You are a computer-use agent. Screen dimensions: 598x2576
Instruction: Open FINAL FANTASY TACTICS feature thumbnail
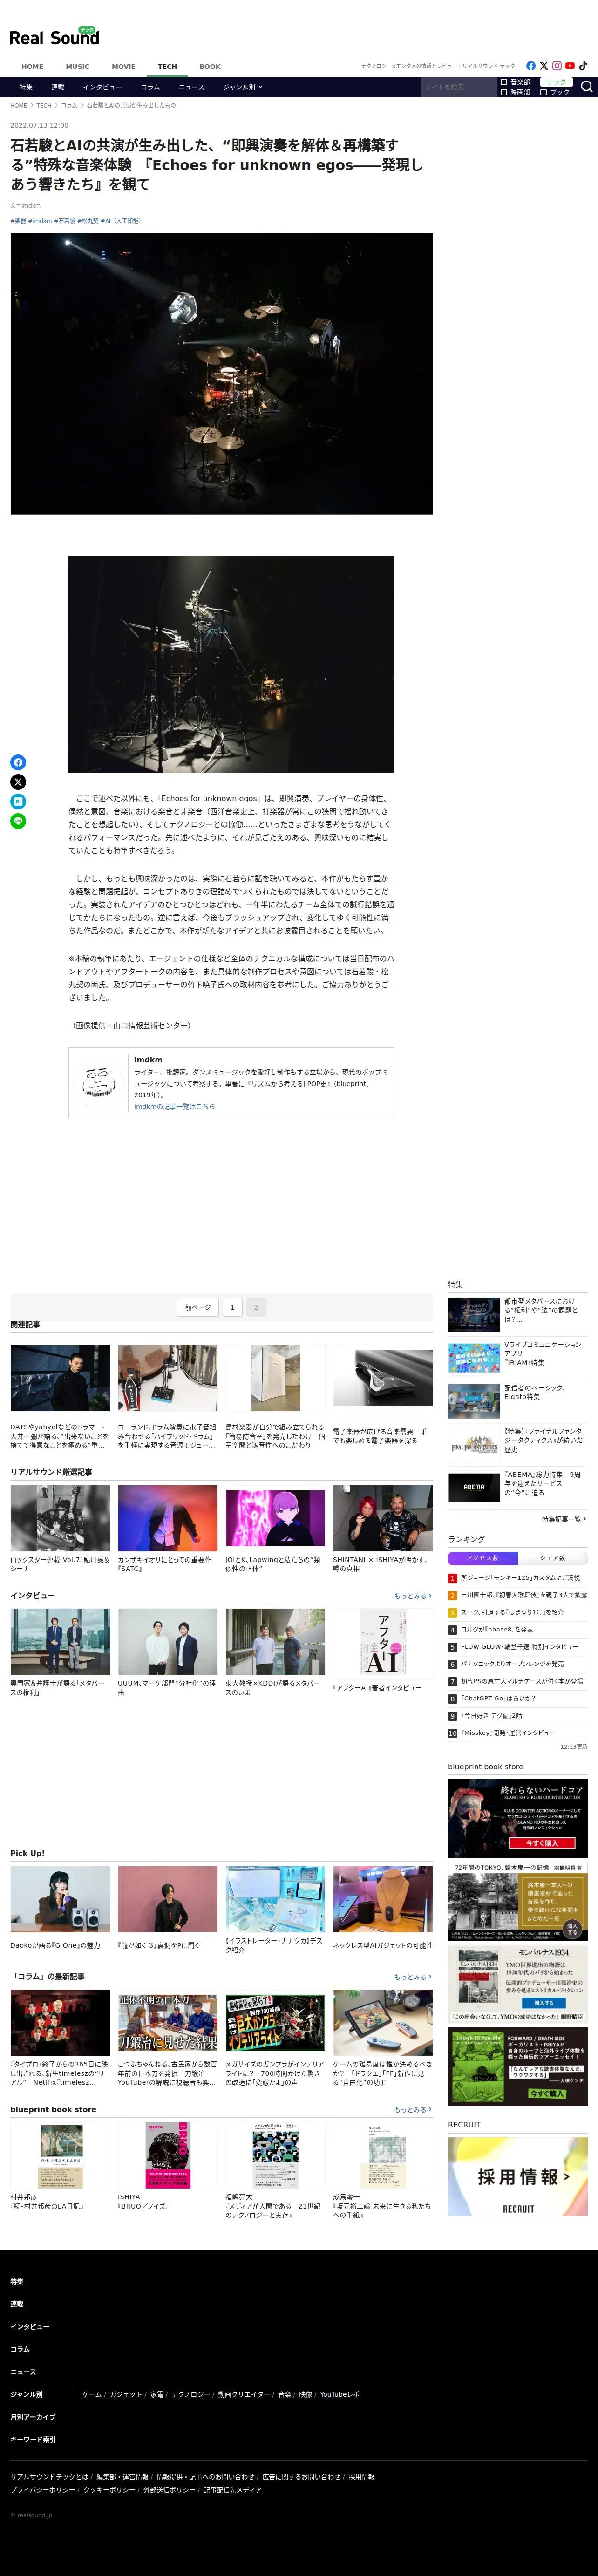tap(474, 1443)
